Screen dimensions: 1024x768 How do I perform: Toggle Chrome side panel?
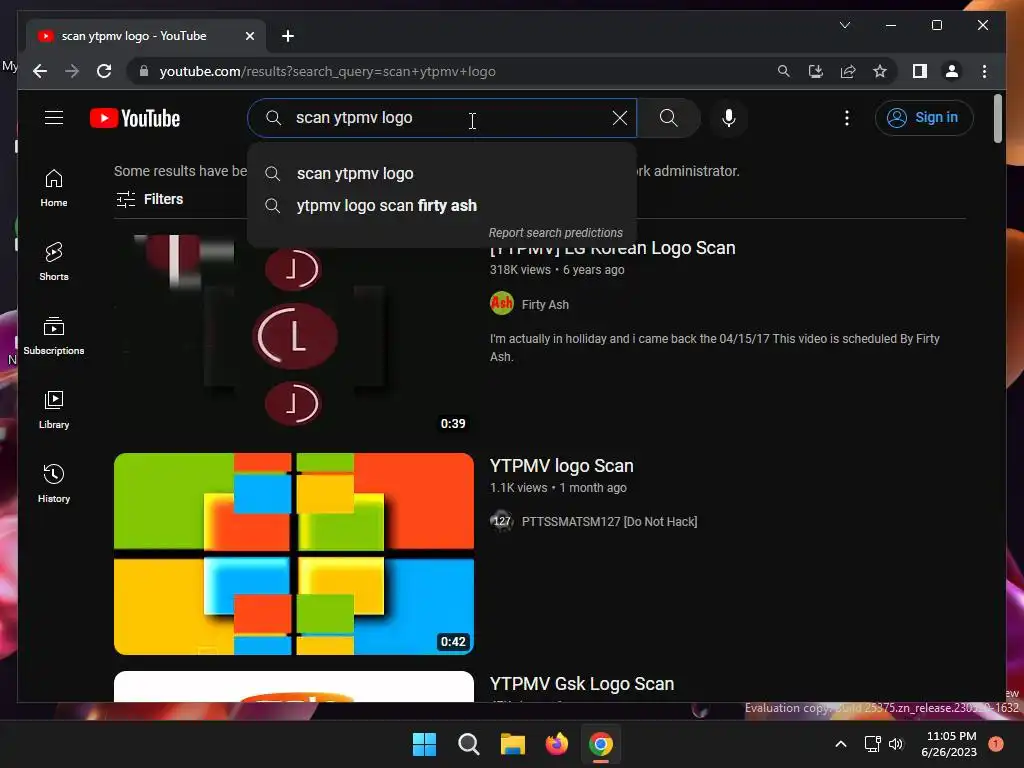[x=920, y=71]
